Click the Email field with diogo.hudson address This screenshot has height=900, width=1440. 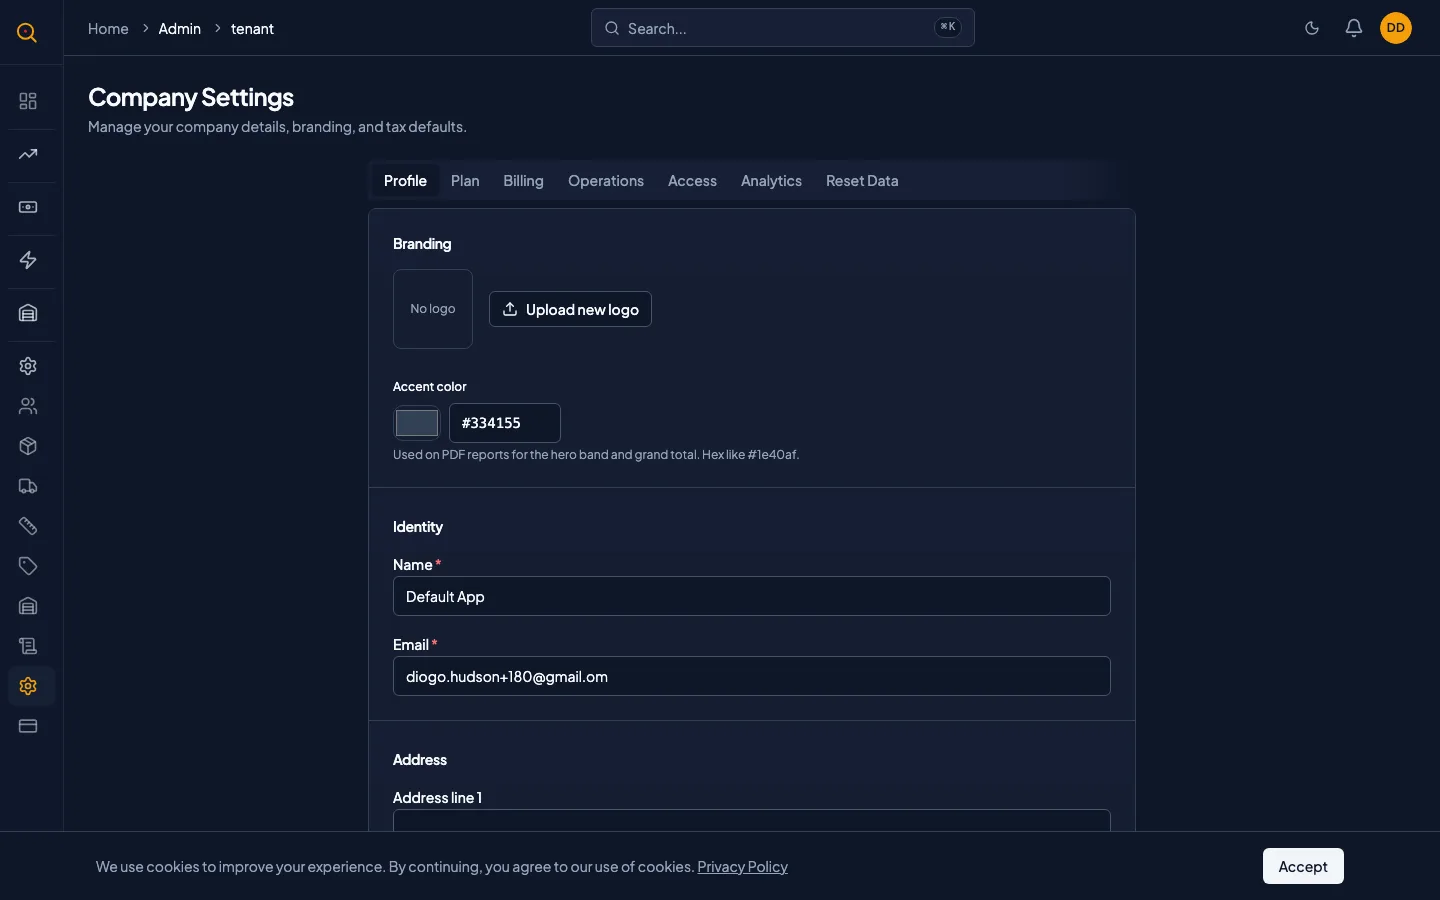(x=752, y=676)
